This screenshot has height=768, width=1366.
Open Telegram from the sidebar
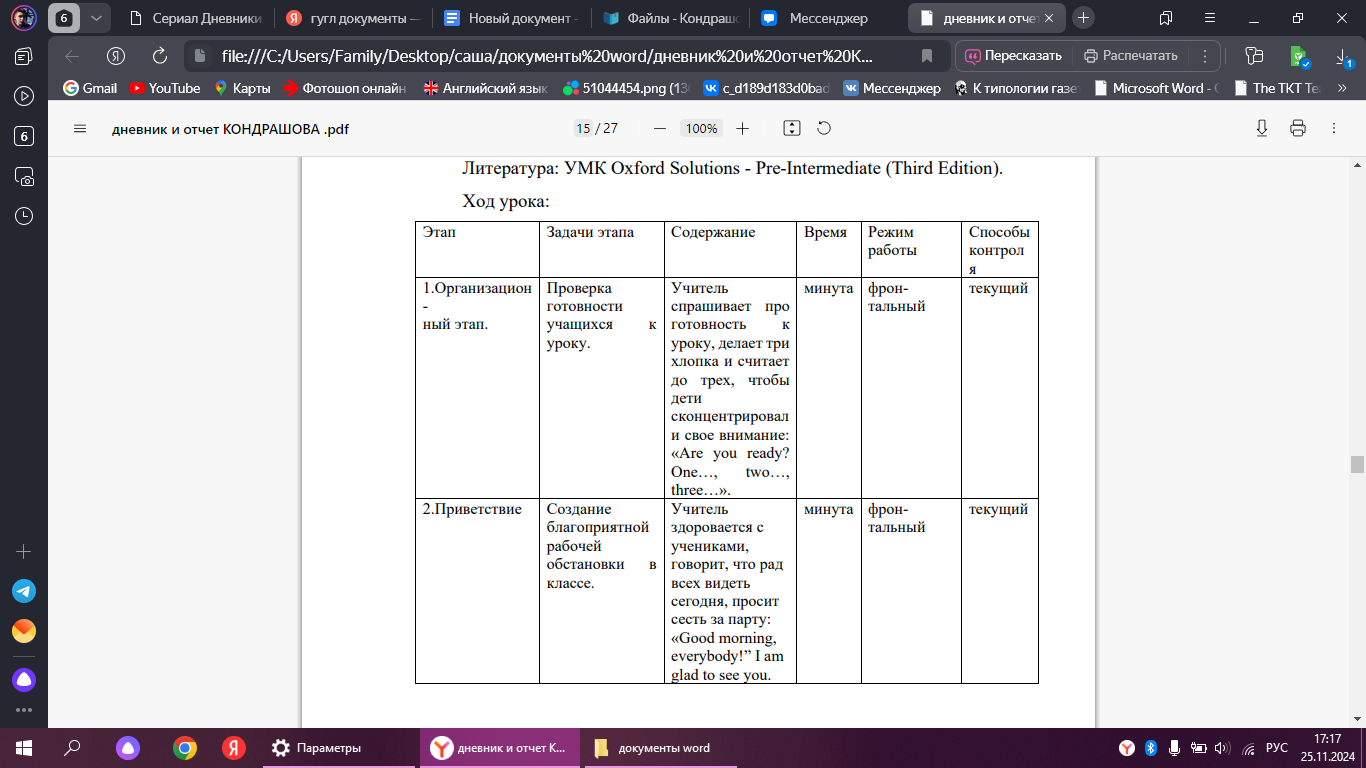click(24, 591)
